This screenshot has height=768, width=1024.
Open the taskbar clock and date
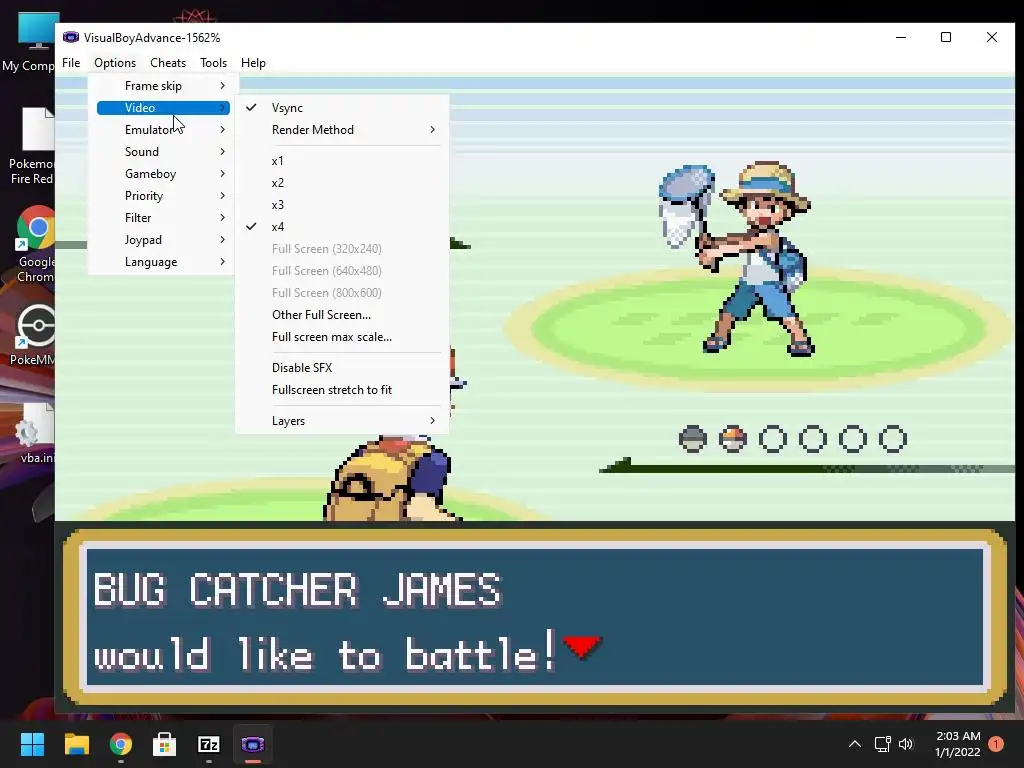point(958,744)
